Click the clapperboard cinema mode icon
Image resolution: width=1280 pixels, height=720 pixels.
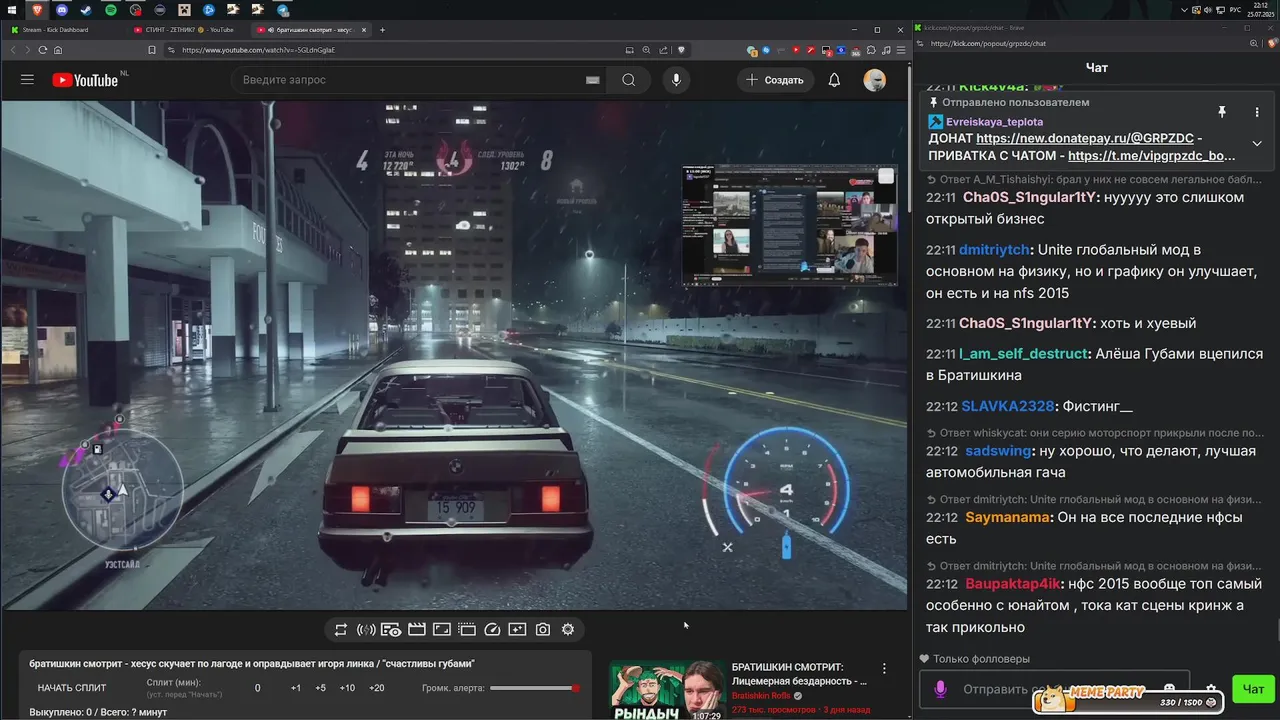pos(416,630)
